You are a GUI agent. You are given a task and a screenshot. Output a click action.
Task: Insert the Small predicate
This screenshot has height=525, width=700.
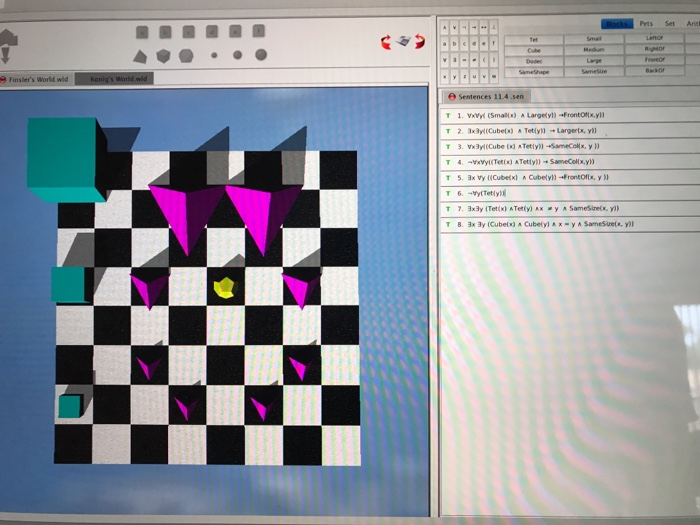(x=594, y=39)
